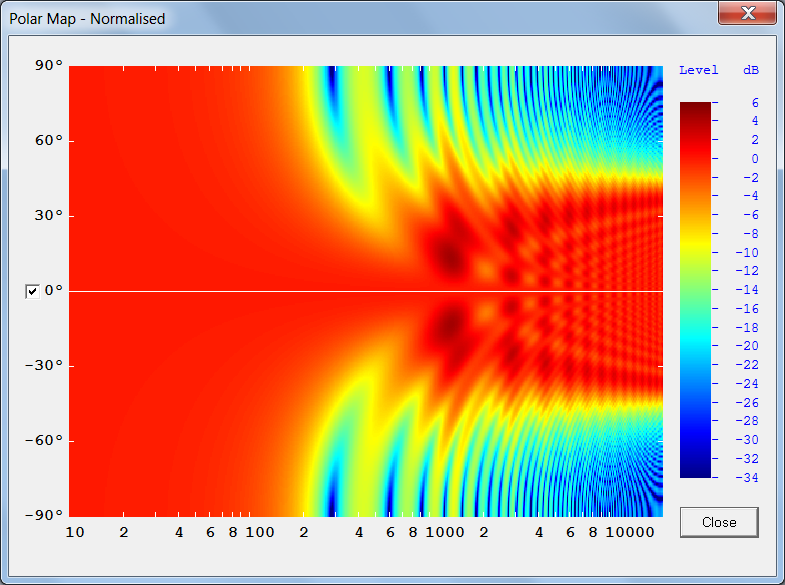Click the 'Level' legend heading

point(698,70)
